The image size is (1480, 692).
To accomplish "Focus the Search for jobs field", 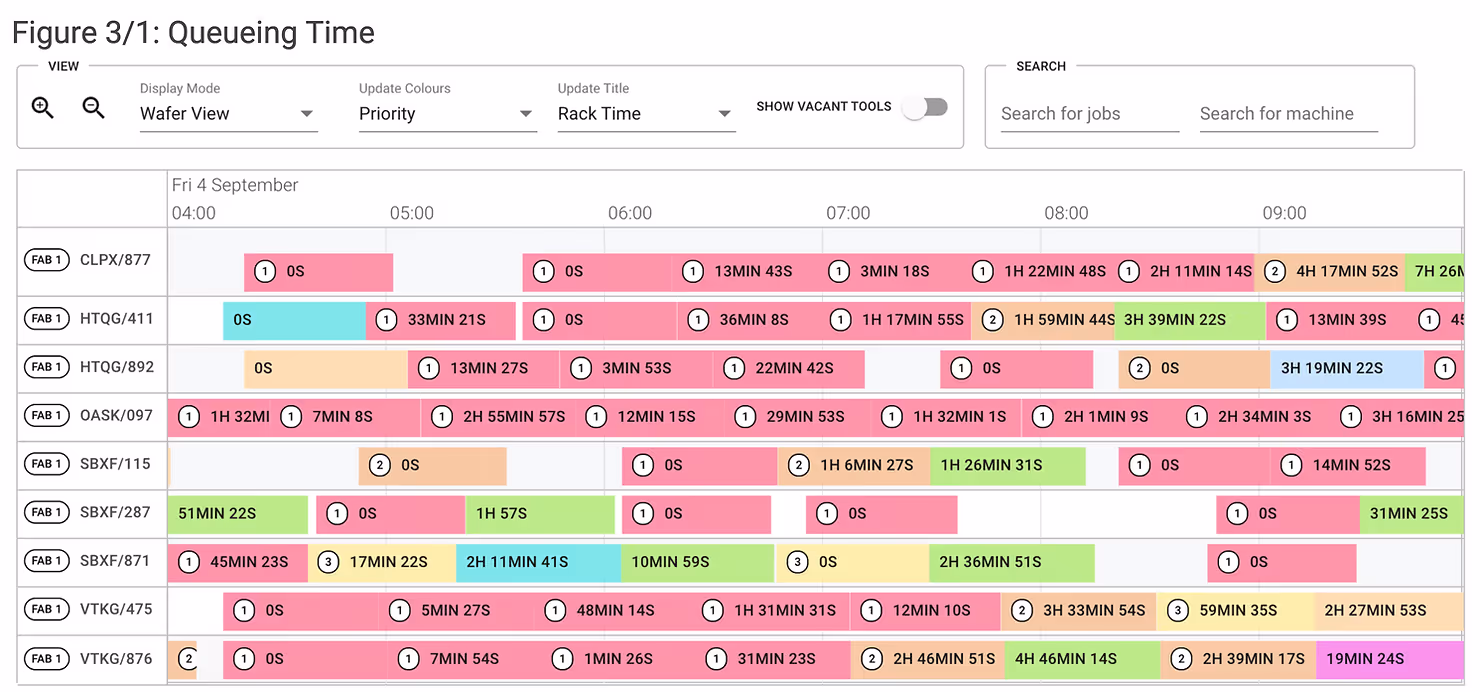I will (1090, 114).
